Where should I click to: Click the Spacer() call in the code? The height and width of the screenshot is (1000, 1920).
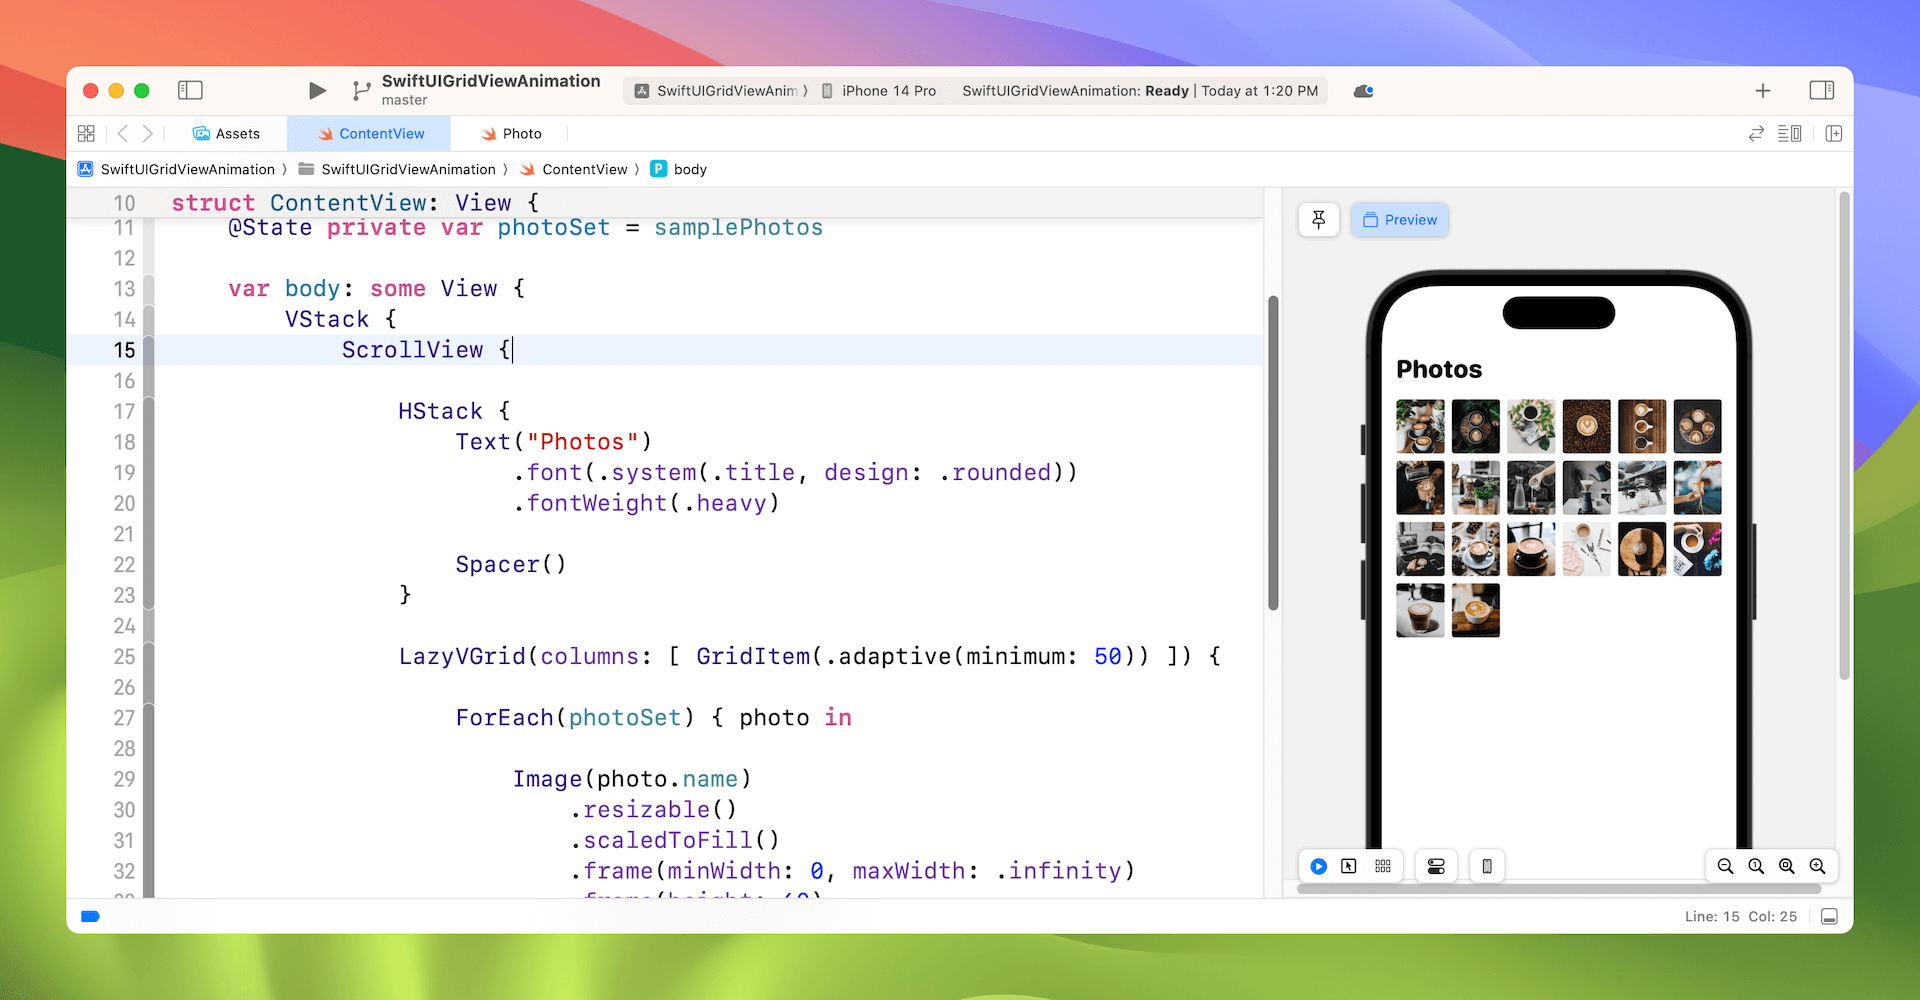[x=511, y=564]
